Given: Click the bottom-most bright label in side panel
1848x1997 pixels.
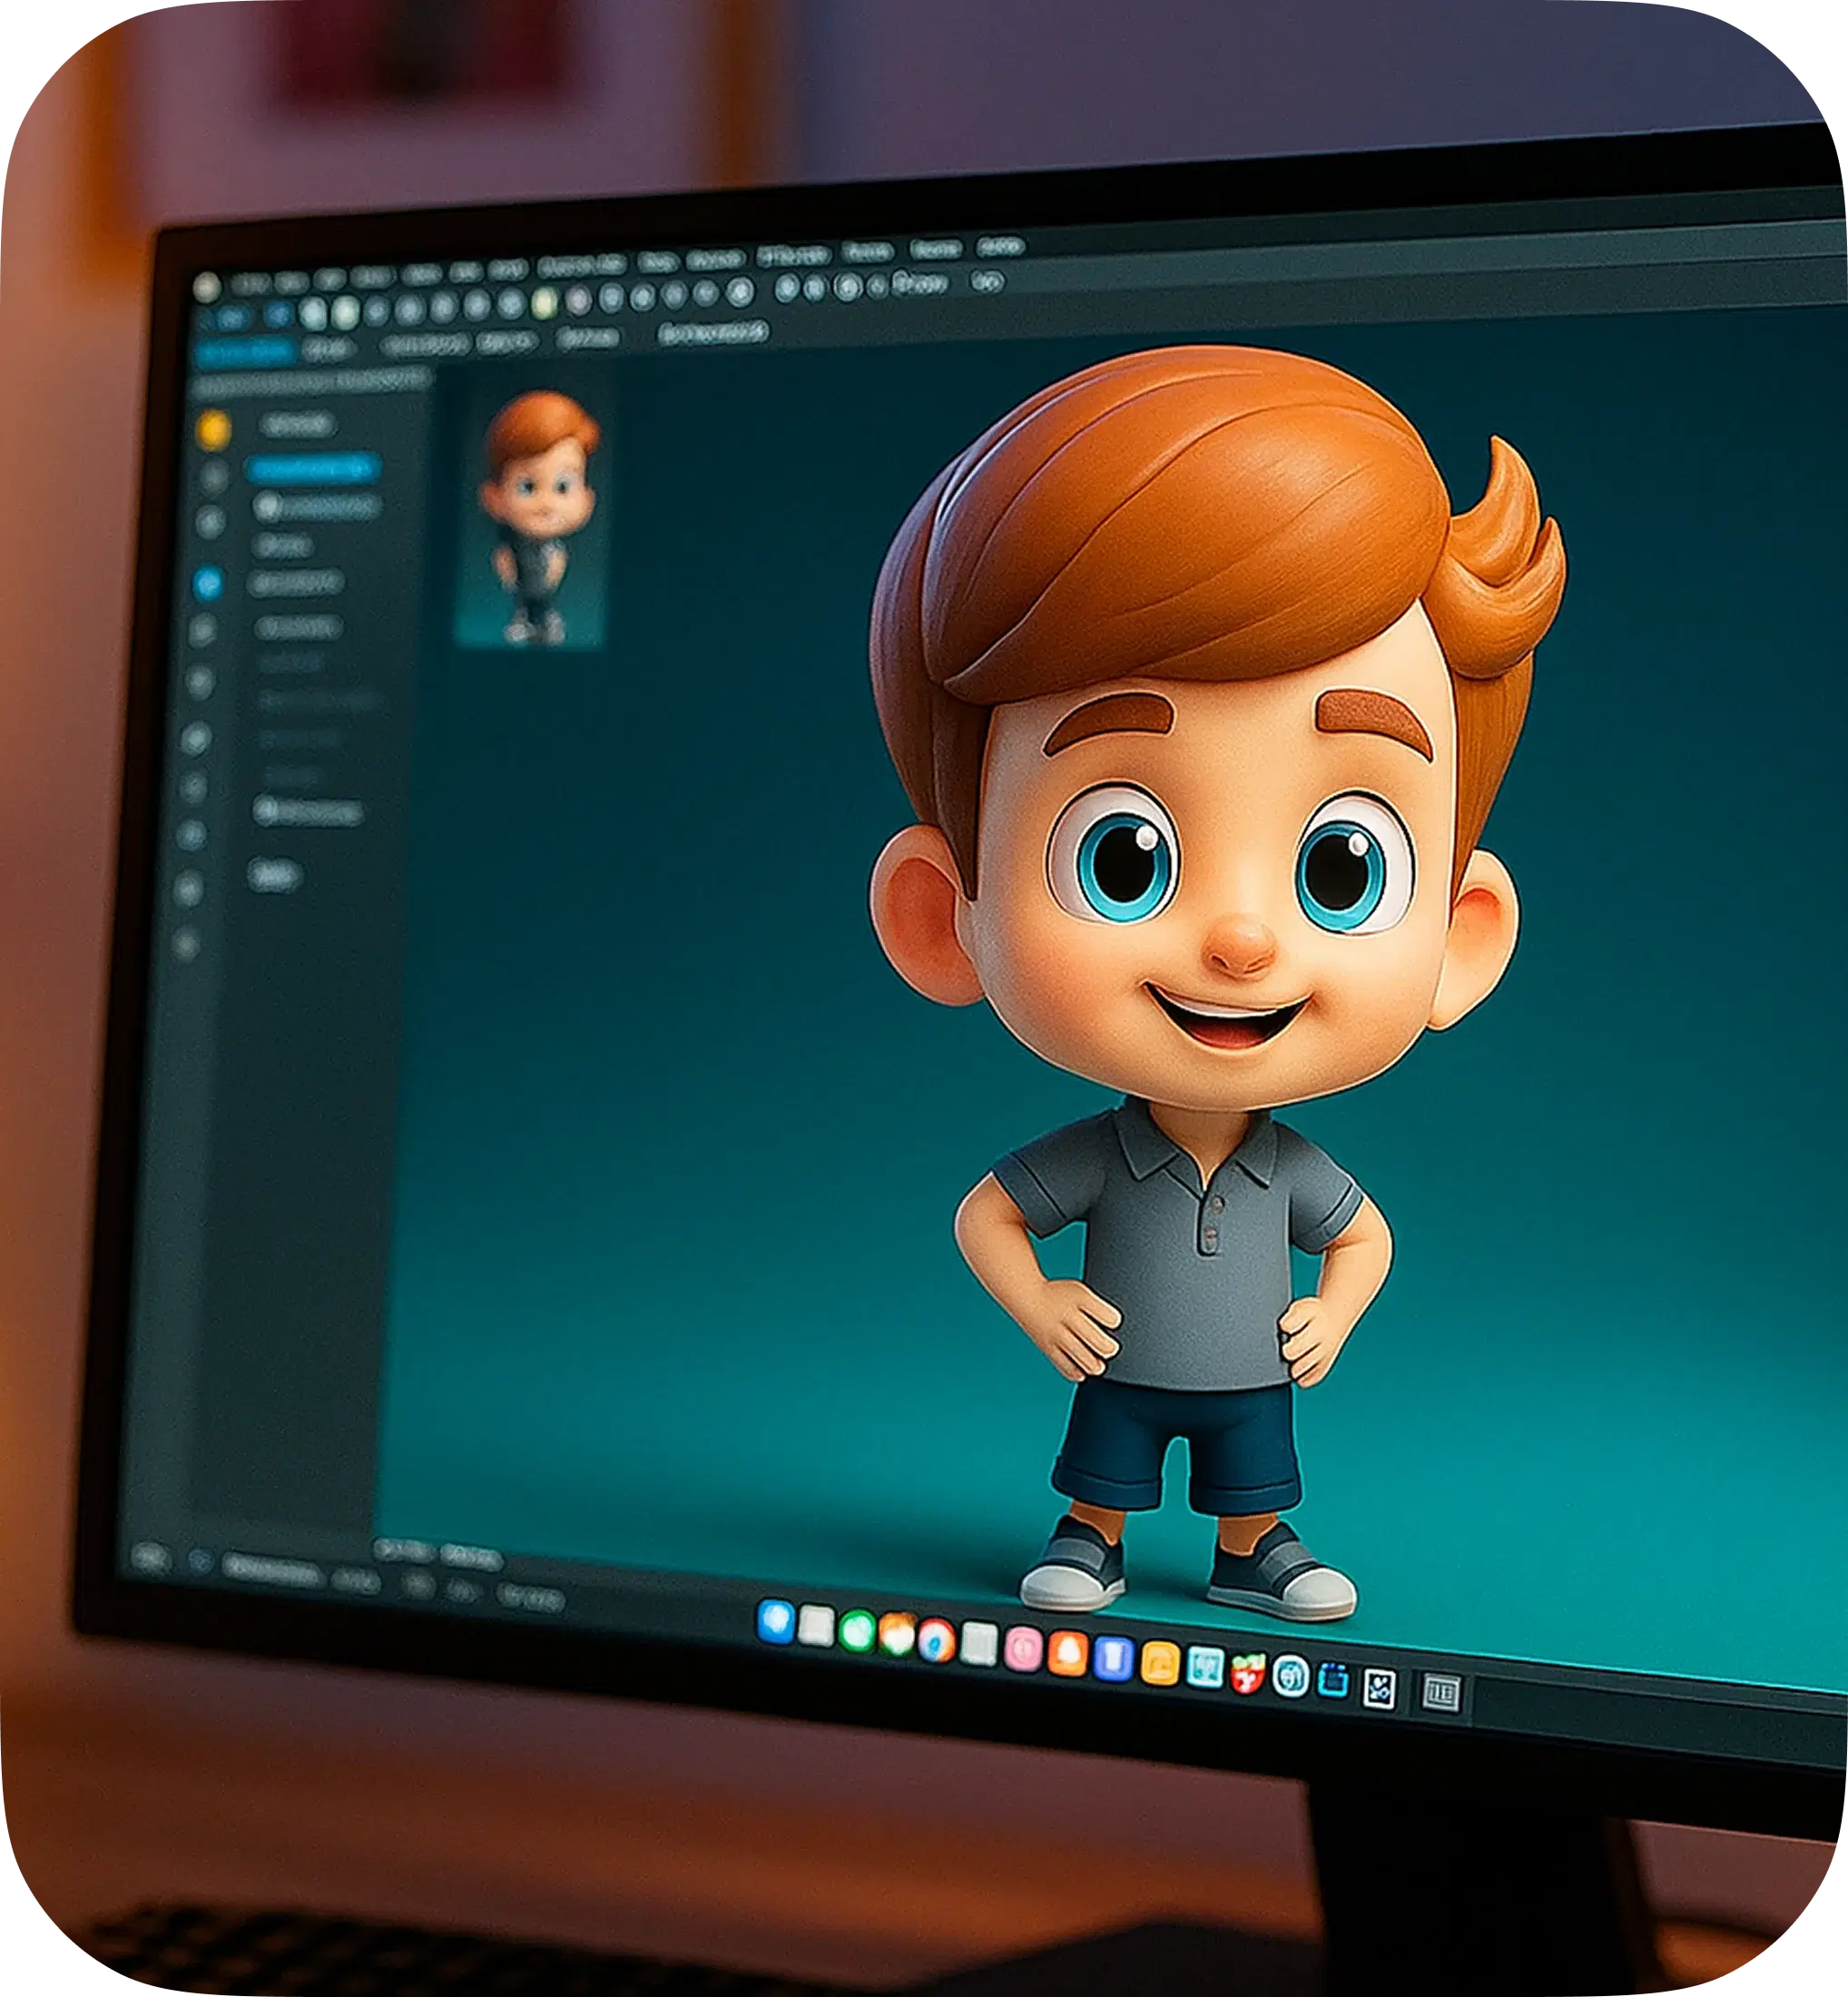Looking at the screenshot, I should (274, 876).
